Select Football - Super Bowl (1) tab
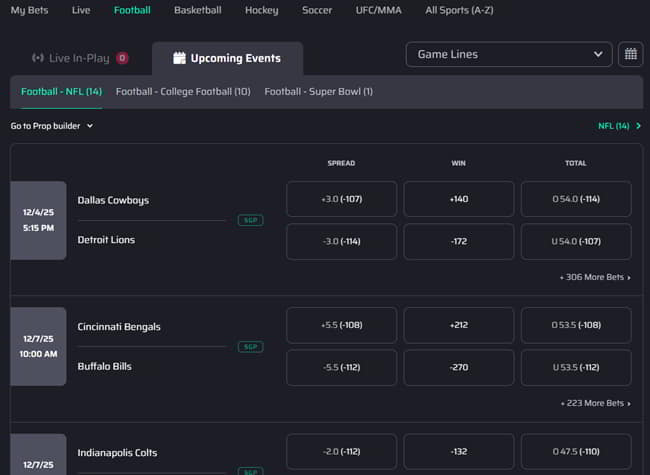 (x=318, y=92)
